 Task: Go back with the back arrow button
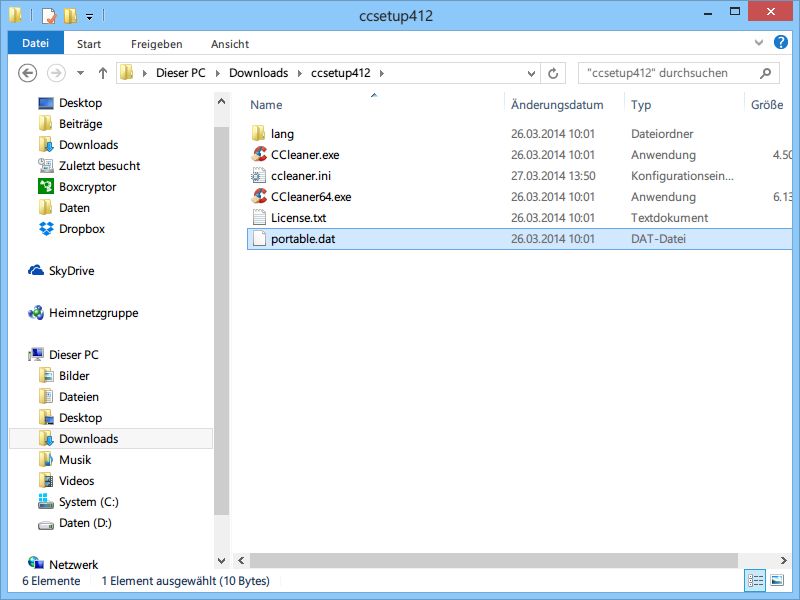pos(28,73)
